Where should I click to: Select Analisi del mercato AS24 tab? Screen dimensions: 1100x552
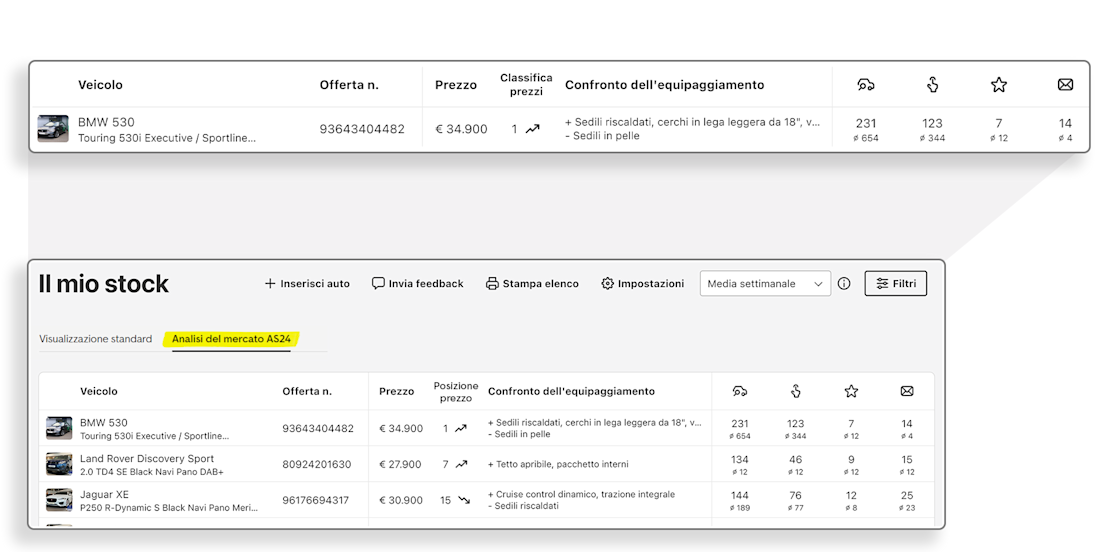coord(232,339)
